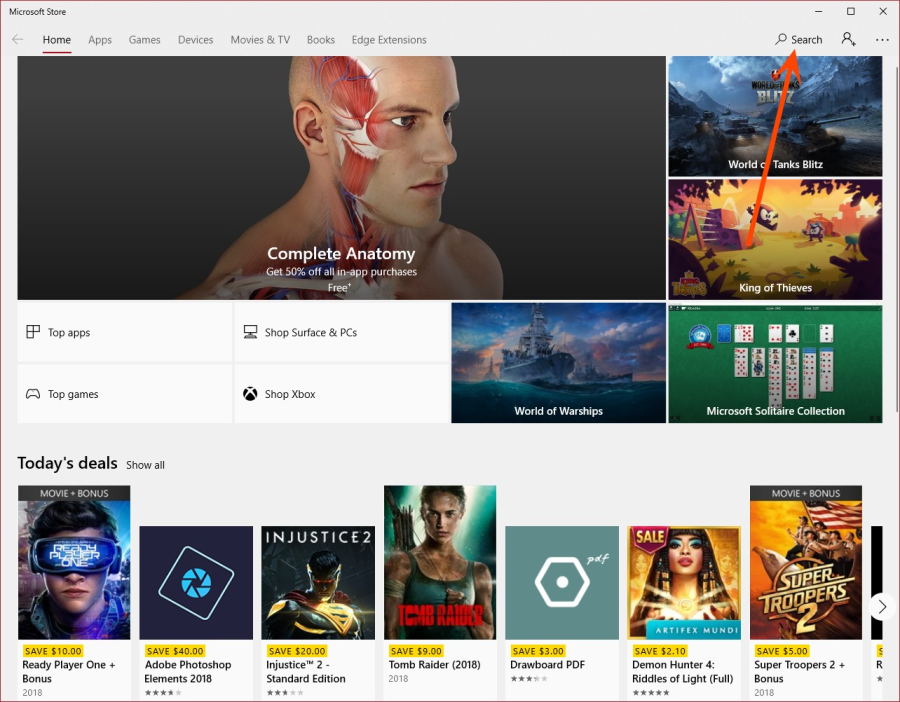Click the Xbox logo icon
900x702 pixels.
pyautogui.click(x=250, y=394)
